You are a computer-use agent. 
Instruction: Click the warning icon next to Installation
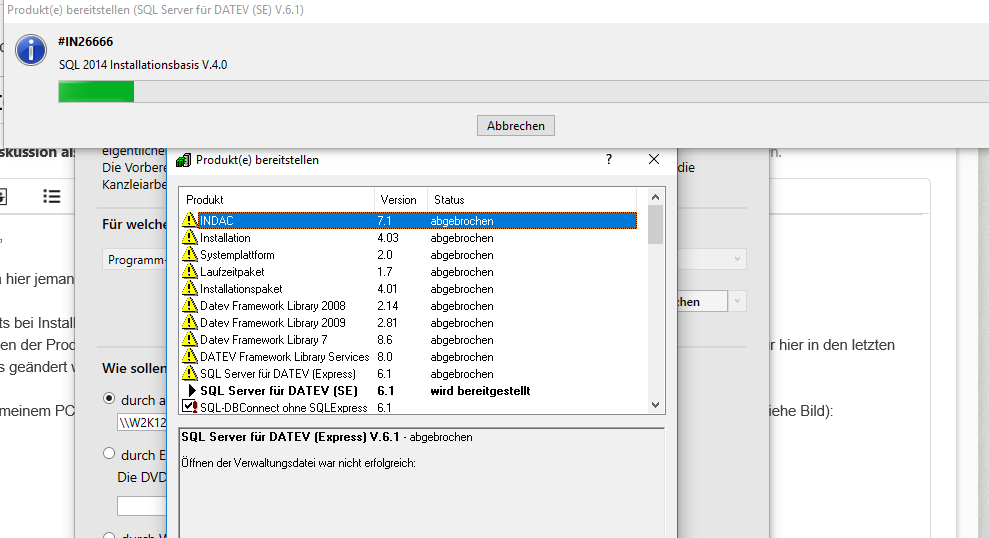click(189, 237)
